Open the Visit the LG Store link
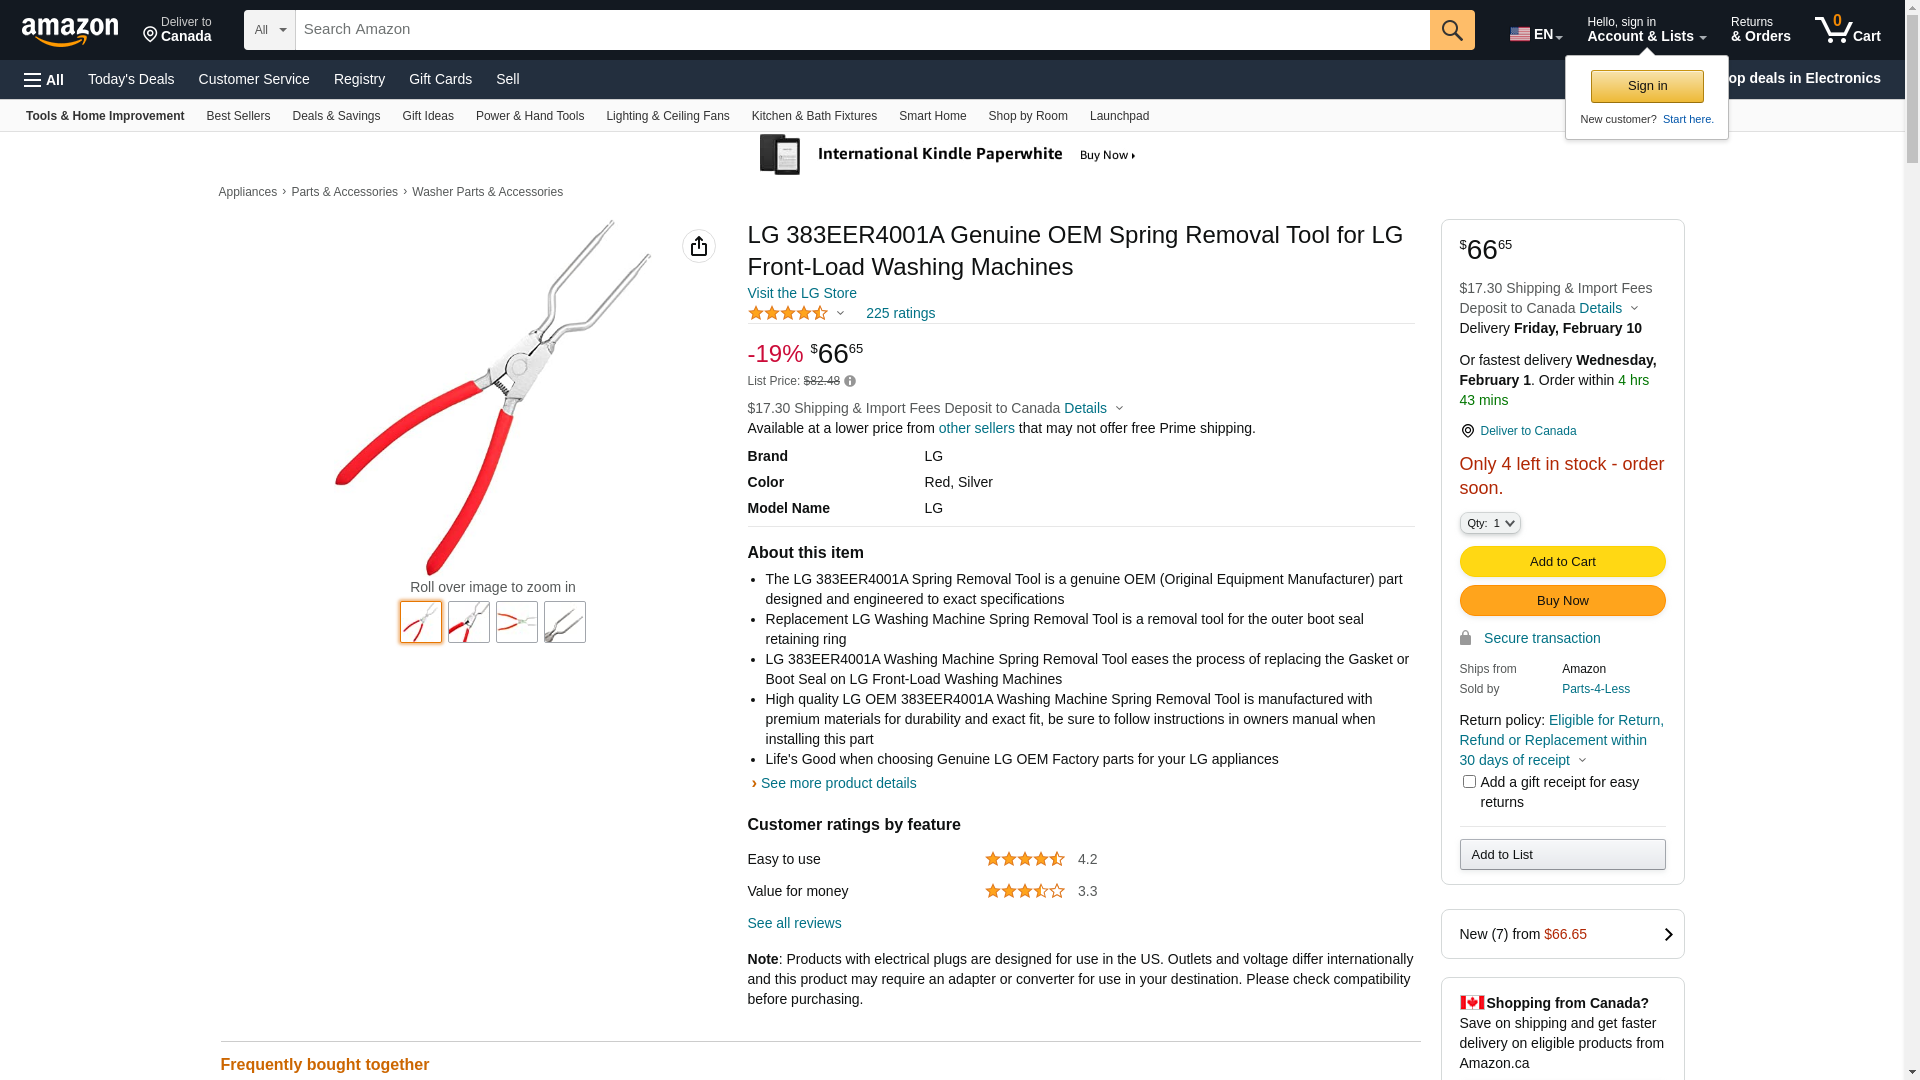Screen dimensions: 1920x1080 coord(801,293)
